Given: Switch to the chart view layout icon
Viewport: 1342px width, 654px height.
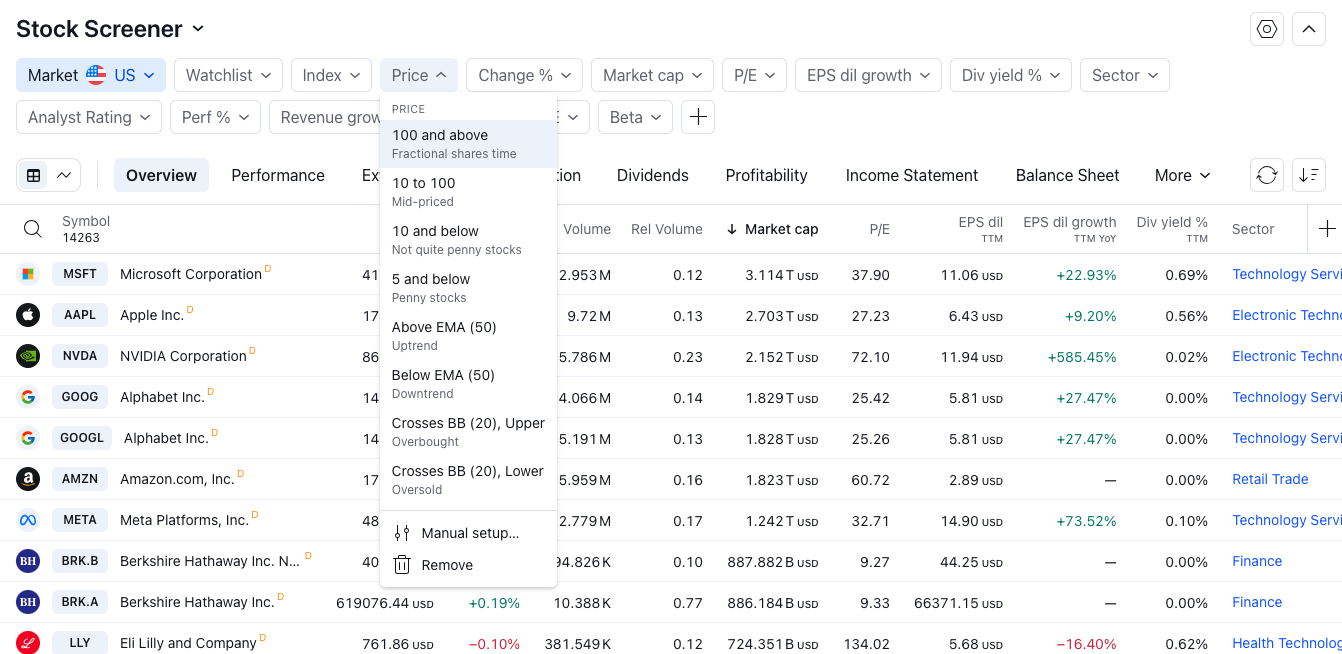Looking at the screenshot, I should 64,175.
